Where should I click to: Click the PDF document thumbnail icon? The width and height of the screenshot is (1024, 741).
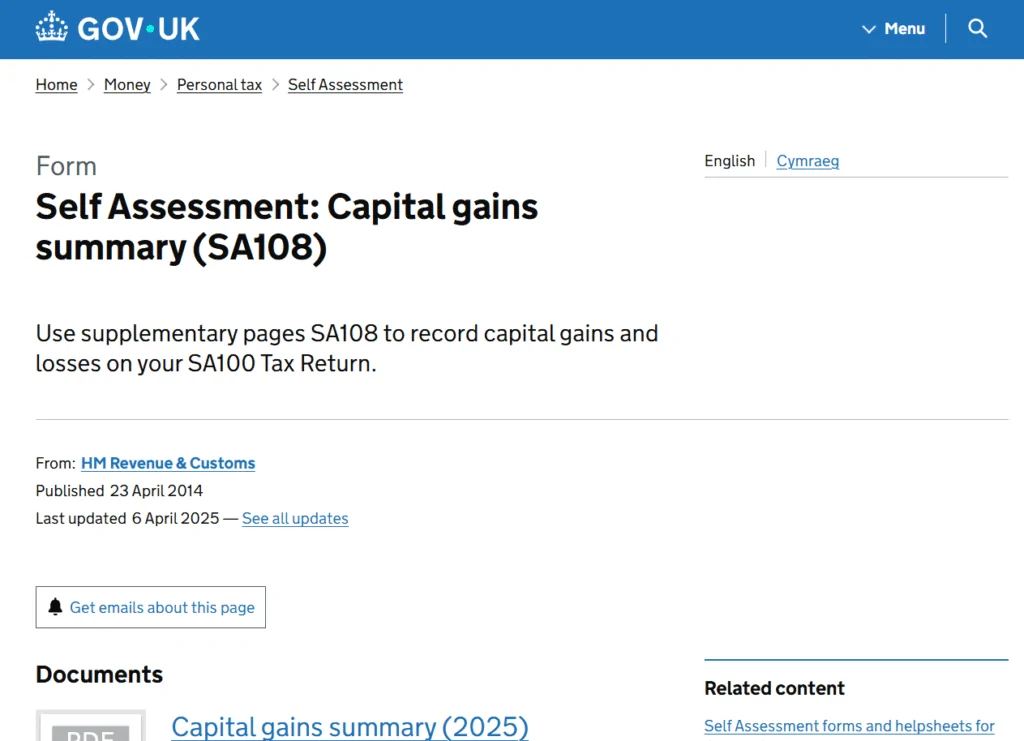(x=91, y=727)
